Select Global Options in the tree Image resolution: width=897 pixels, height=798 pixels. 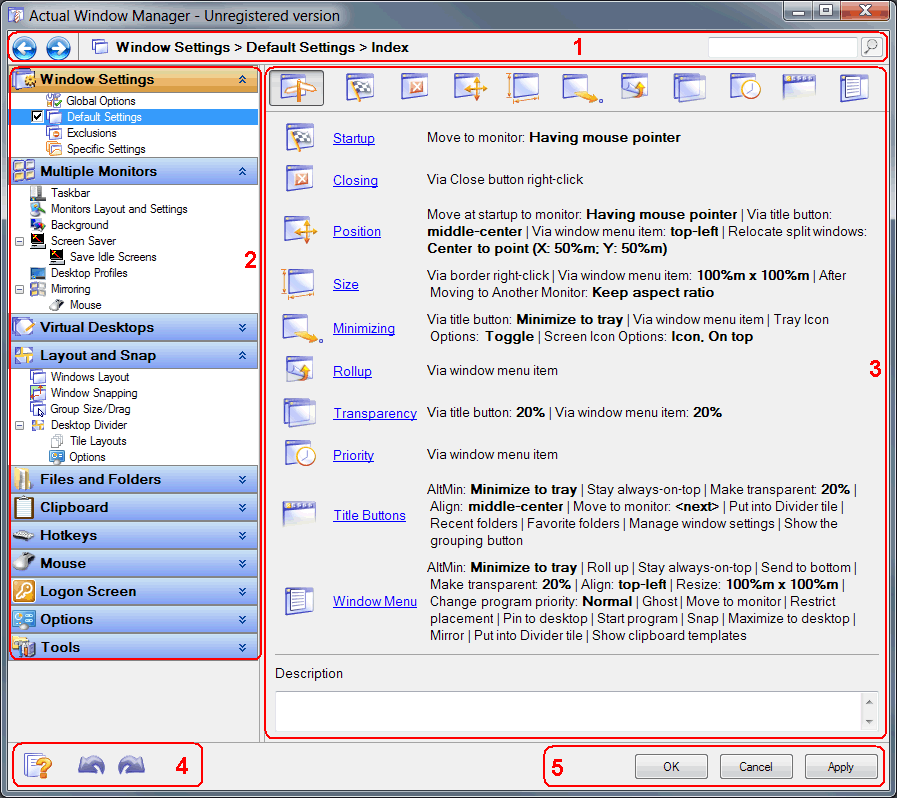(101, 101)
